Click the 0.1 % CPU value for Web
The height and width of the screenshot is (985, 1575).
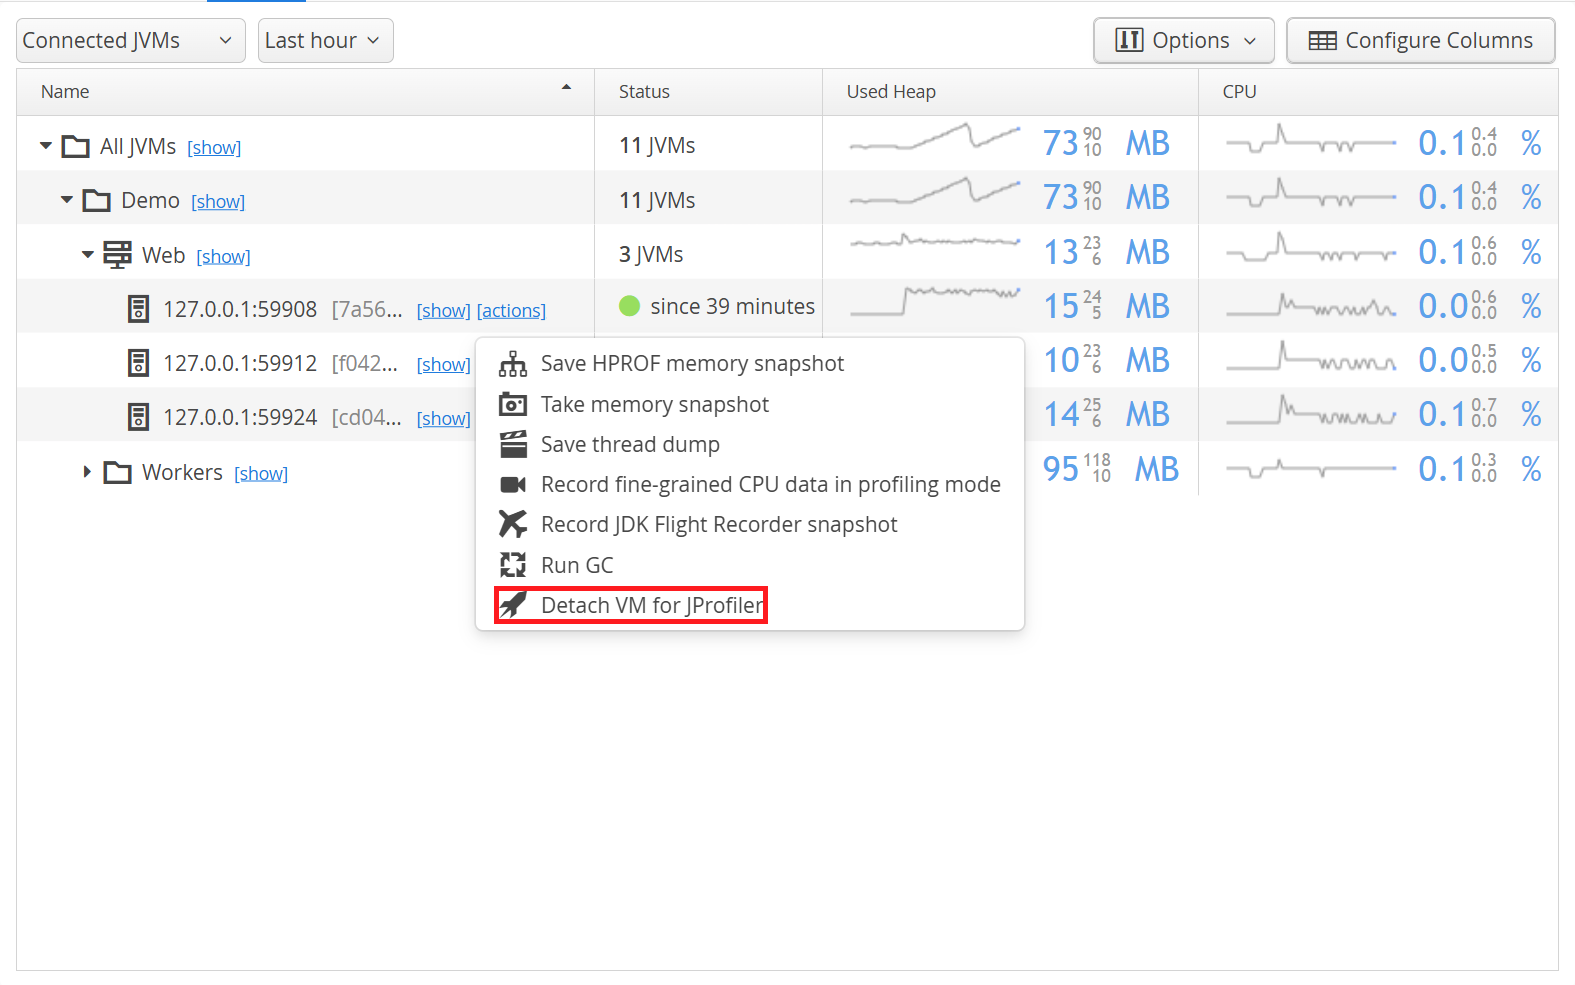click(1480, 252)
